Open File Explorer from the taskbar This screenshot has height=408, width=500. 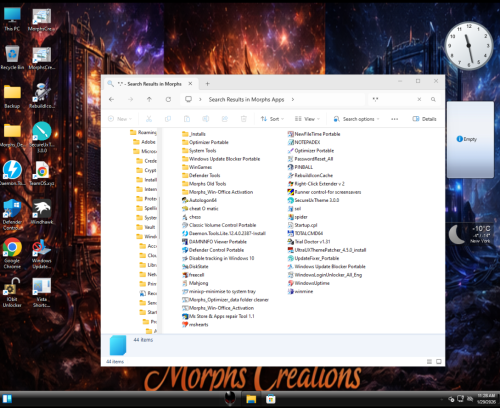pos(251,399)
